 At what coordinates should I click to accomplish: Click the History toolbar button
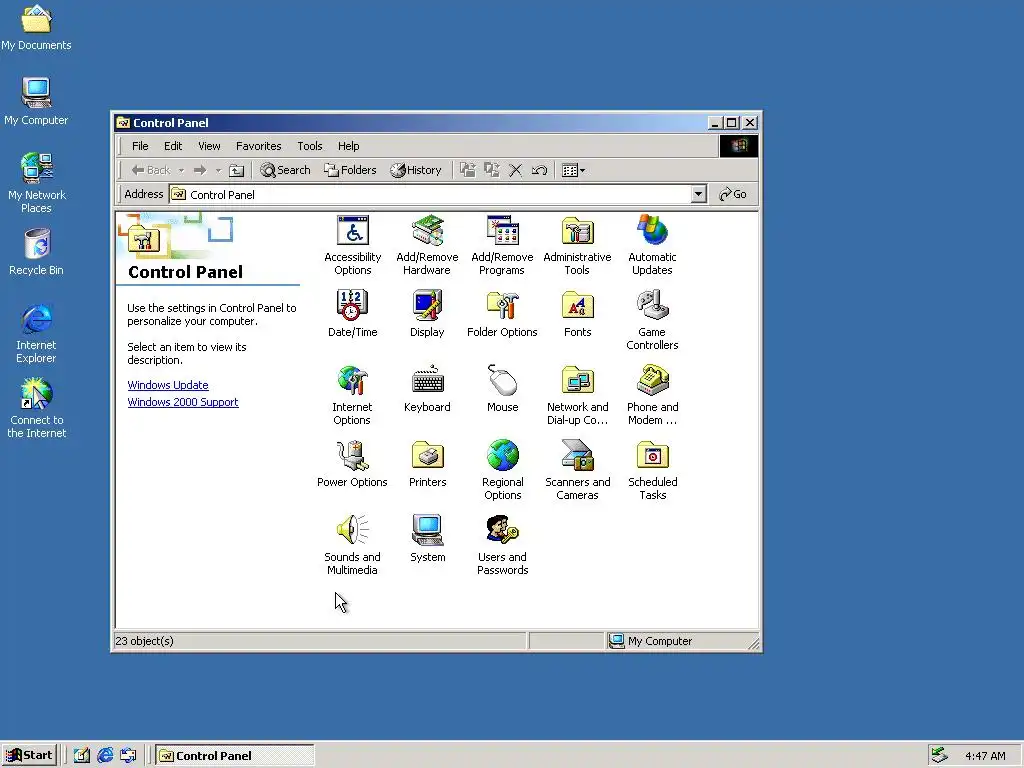click(416, 170)
